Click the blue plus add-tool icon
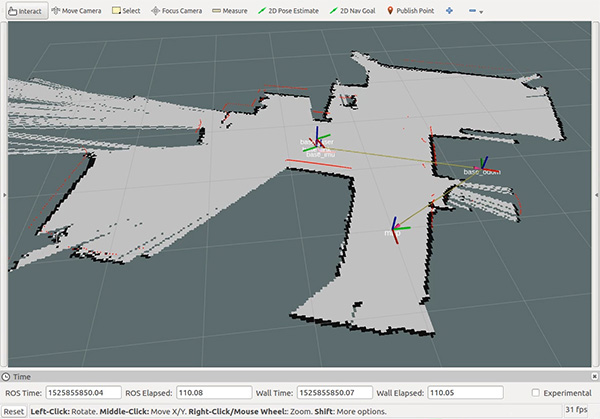Screen dimensions: 600x419 point(447,11)
